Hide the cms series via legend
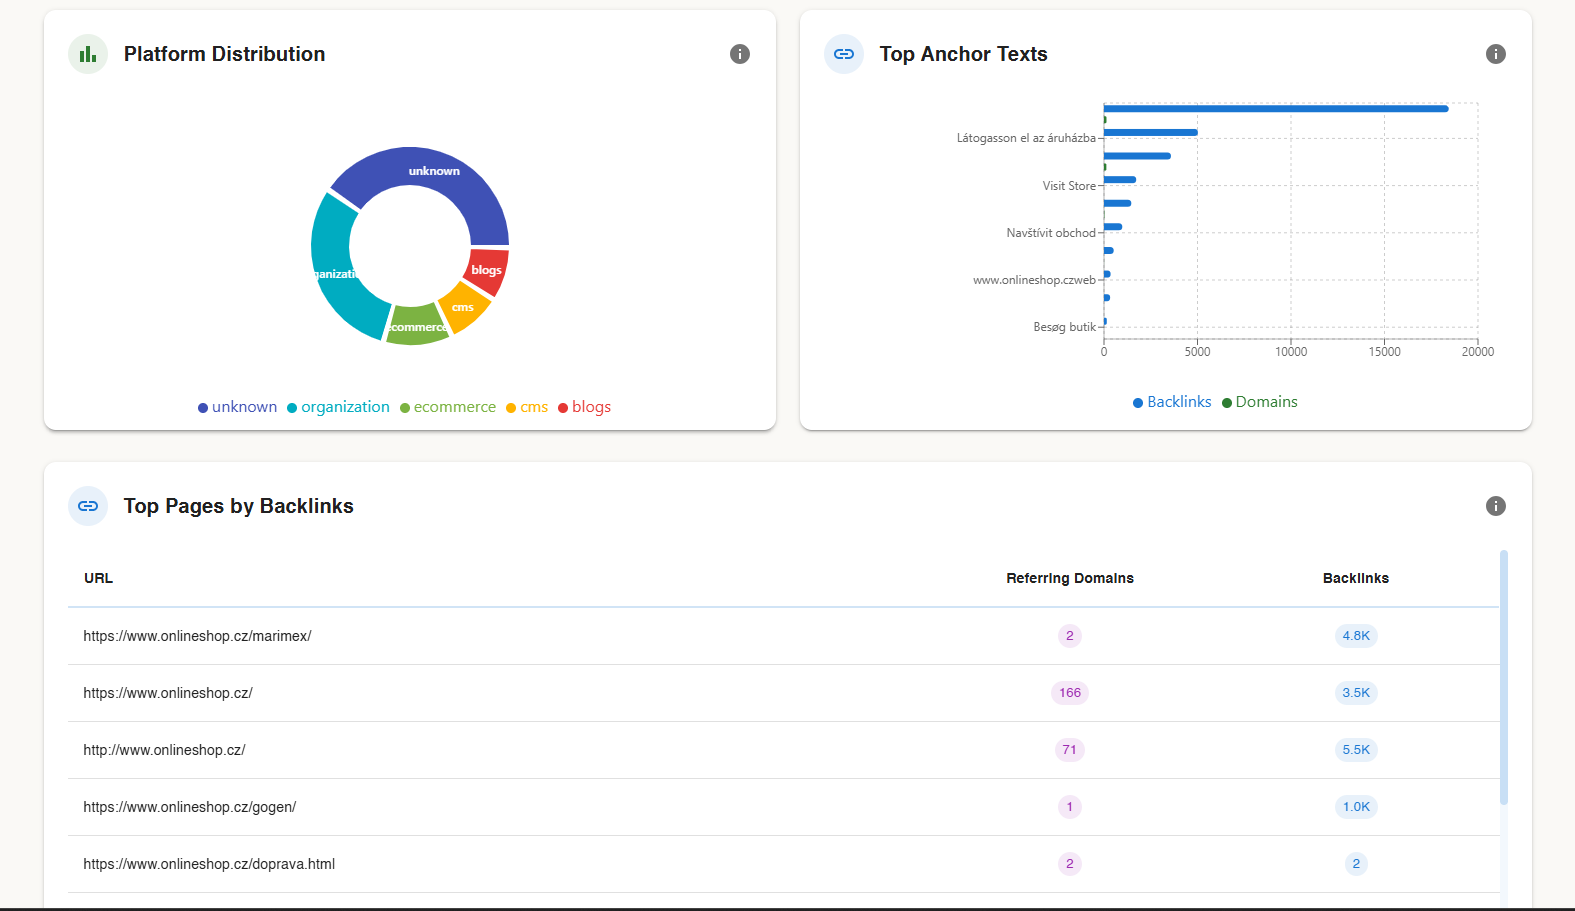 click(527, 407)
